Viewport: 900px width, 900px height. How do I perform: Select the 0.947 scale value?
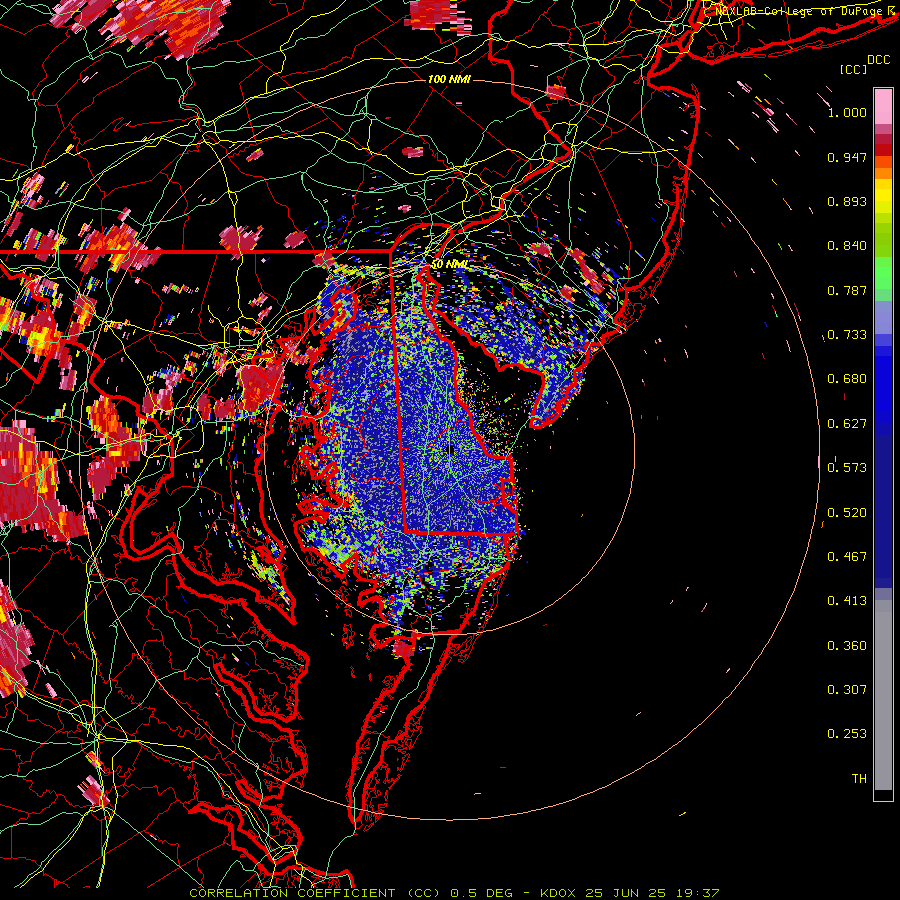[x=847, y=157]
